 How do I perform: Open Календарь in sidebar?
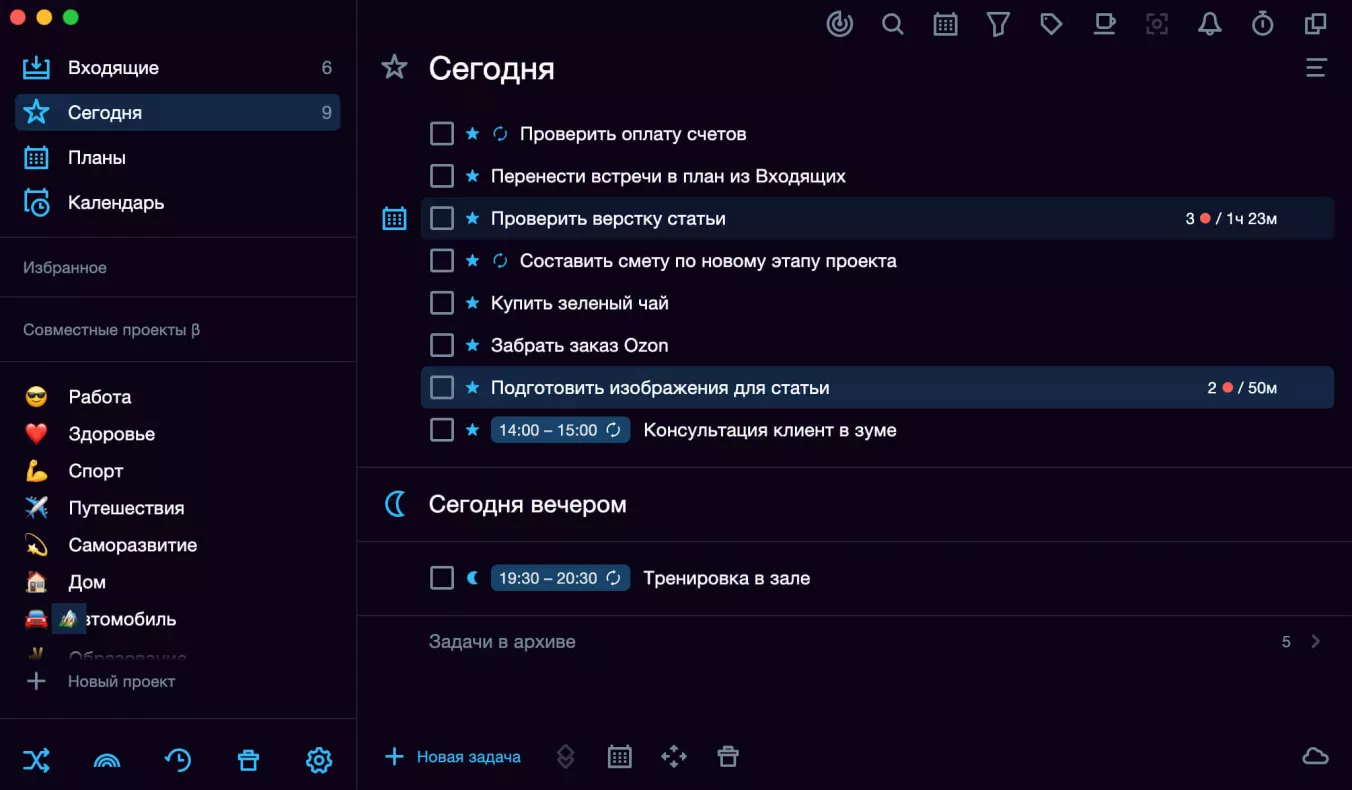178,203
